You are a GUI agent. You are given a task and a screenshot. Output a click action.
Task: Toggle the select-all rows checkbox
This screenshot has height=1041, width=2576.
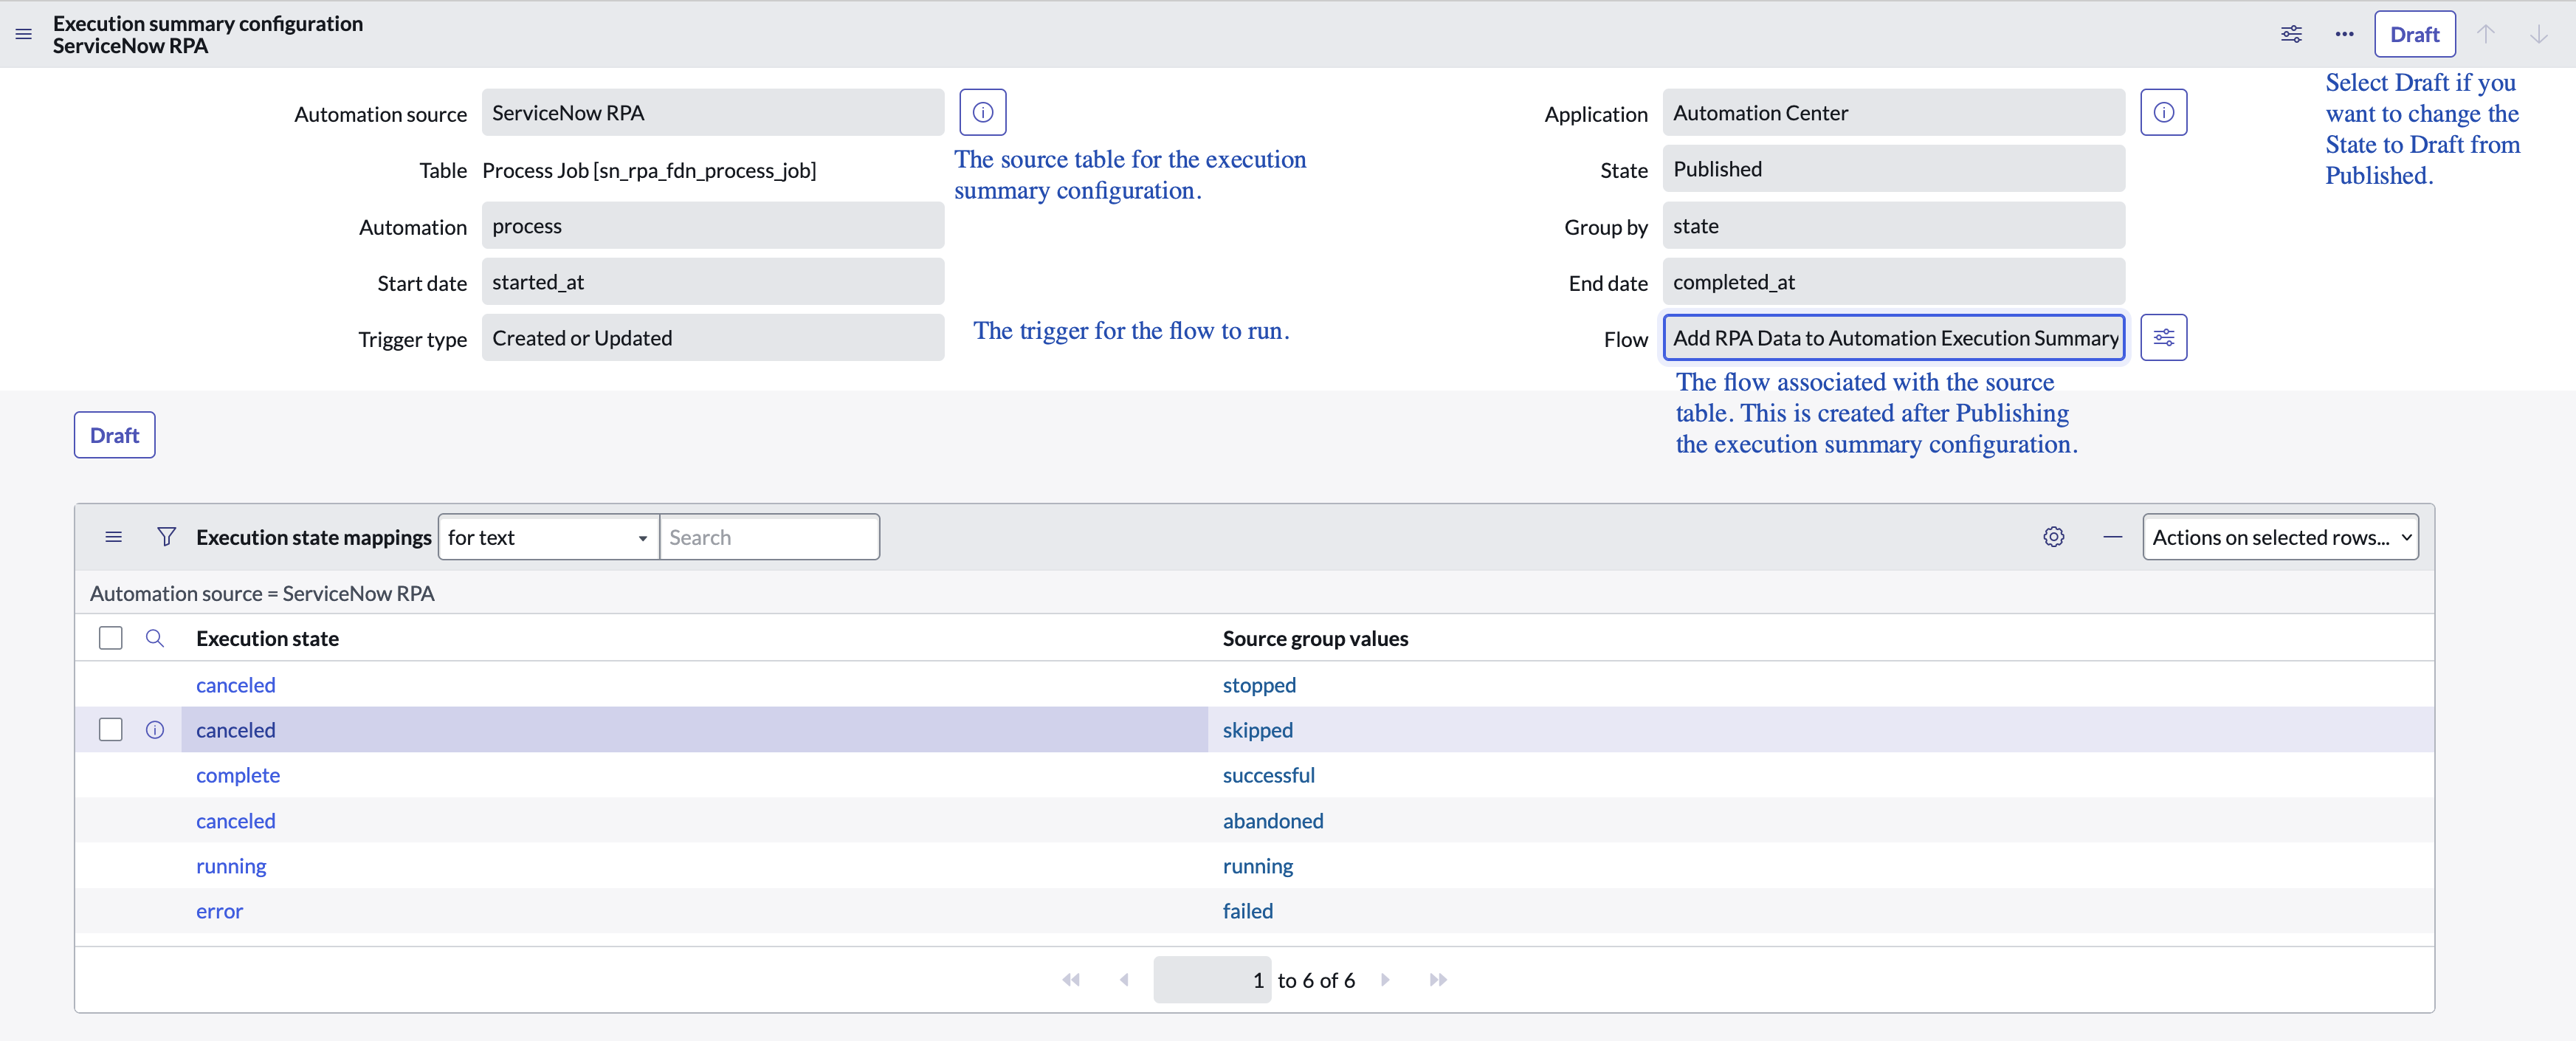111,638
